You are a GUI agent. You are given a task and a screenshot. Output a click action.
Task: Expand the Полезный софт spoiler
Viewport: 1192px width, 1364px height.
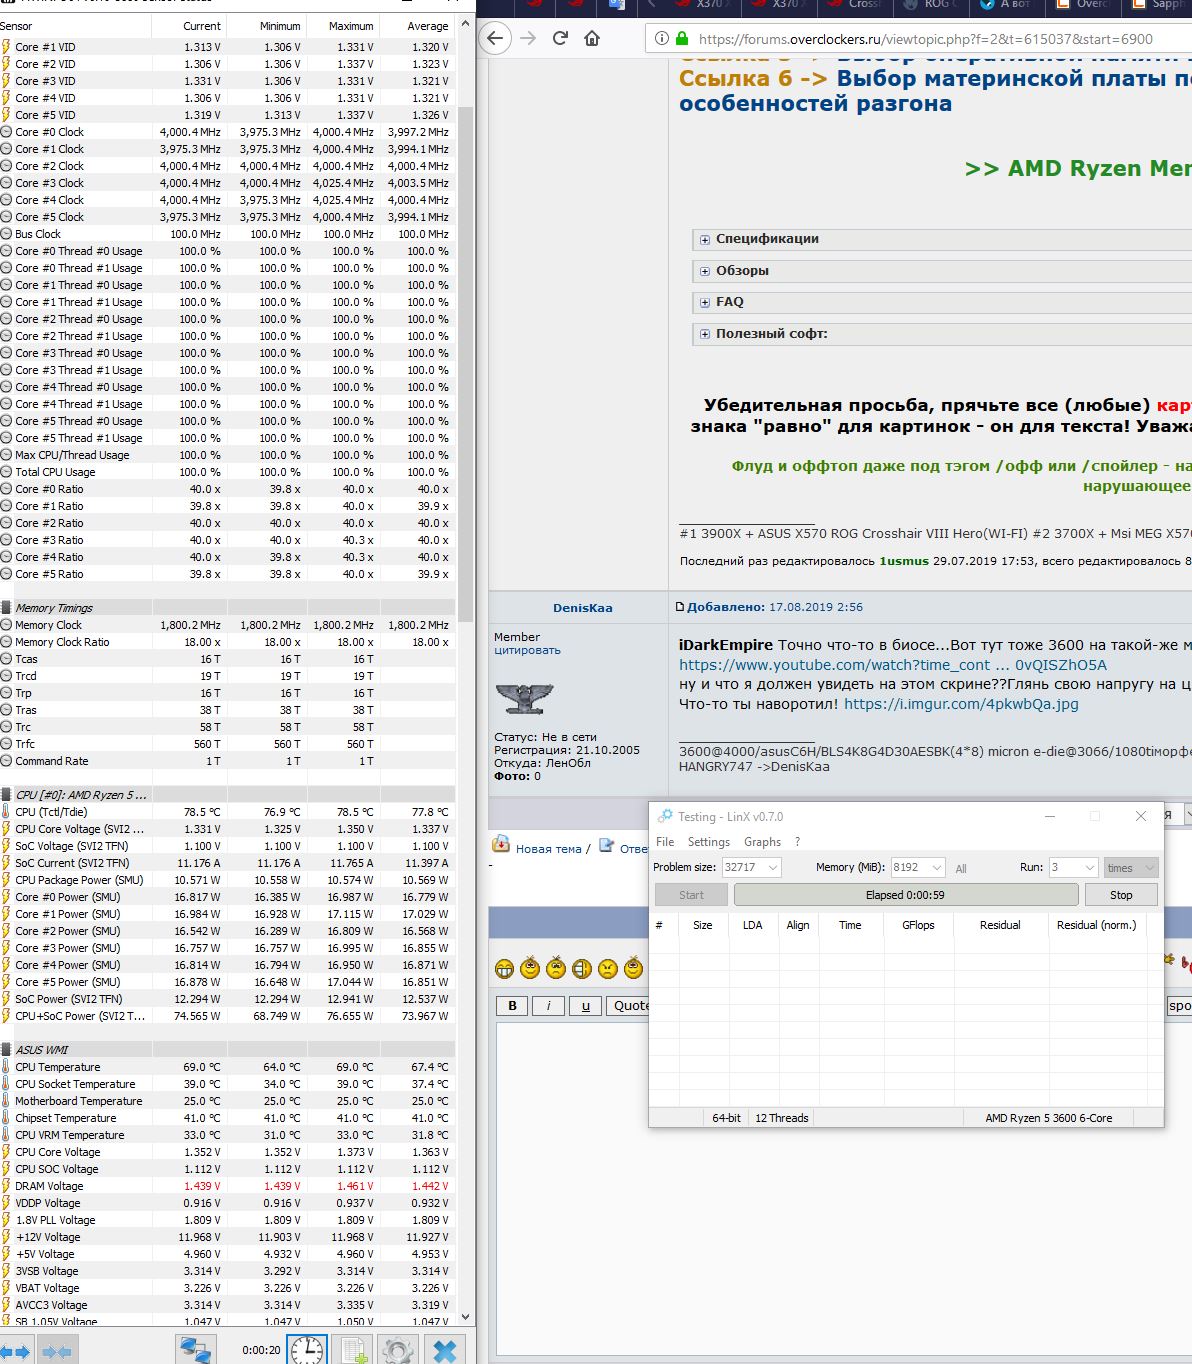point(705,334)
